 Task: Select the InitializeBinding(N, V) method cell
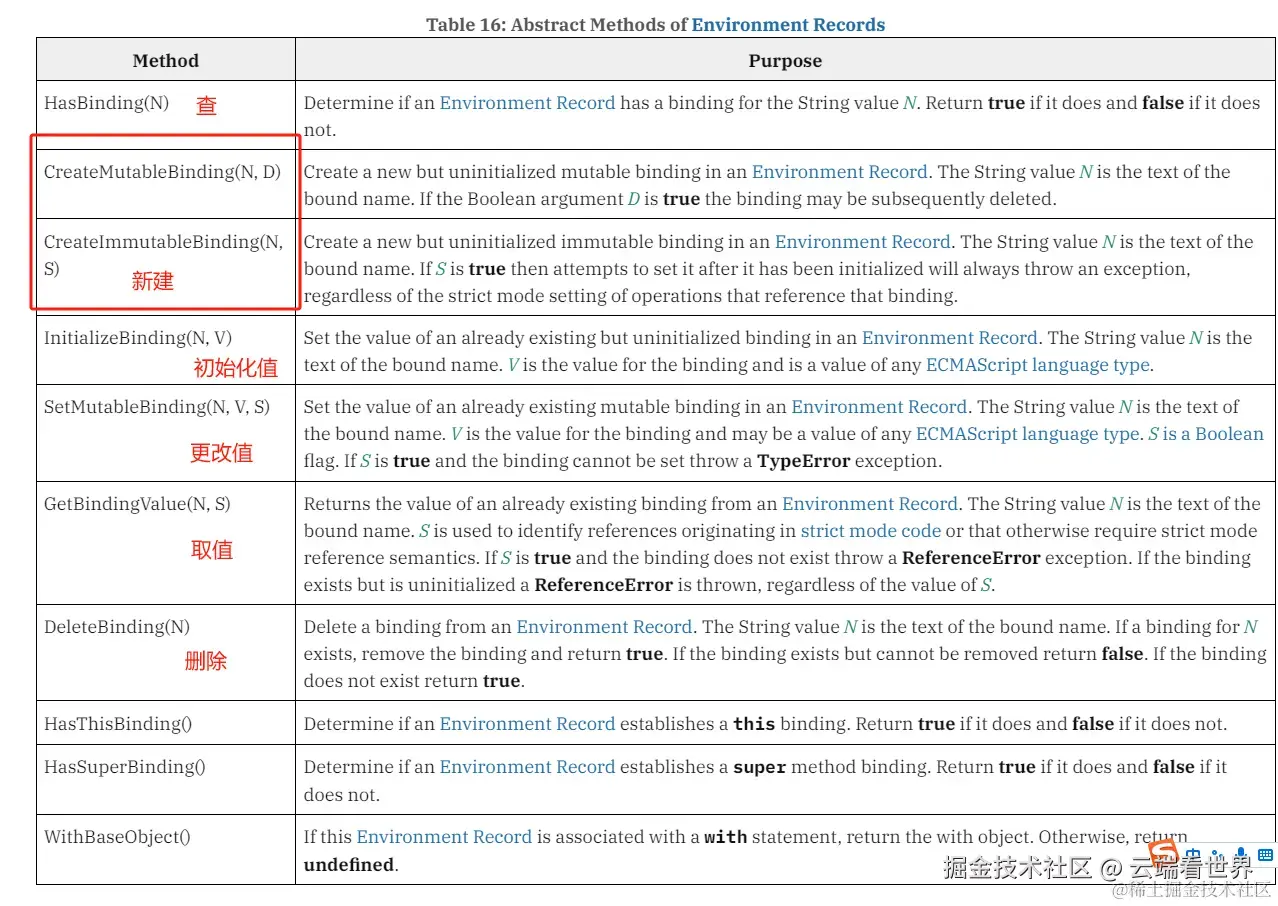pos(166,350)
